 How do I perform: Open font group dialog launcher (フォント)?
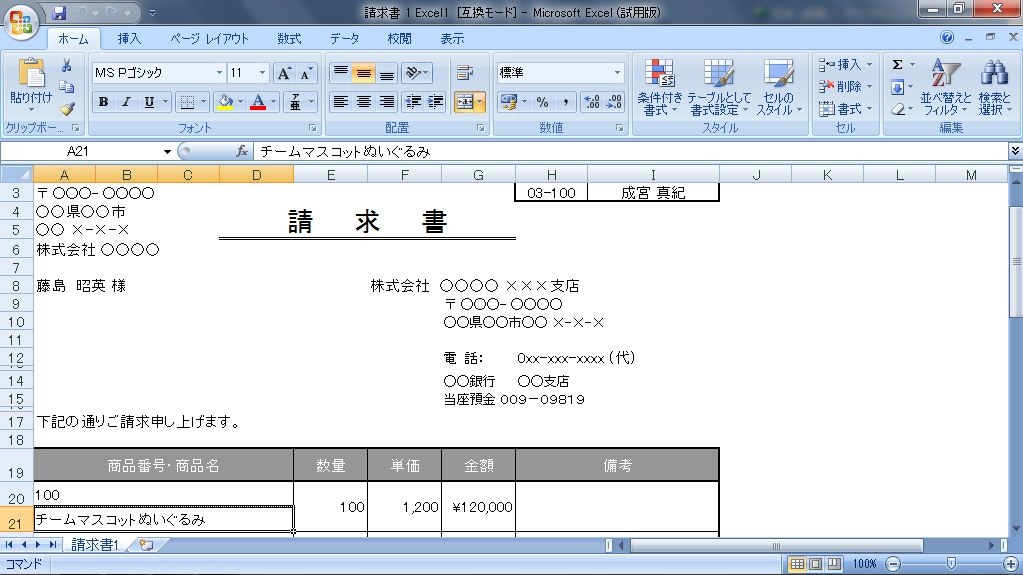pos(313,128)
